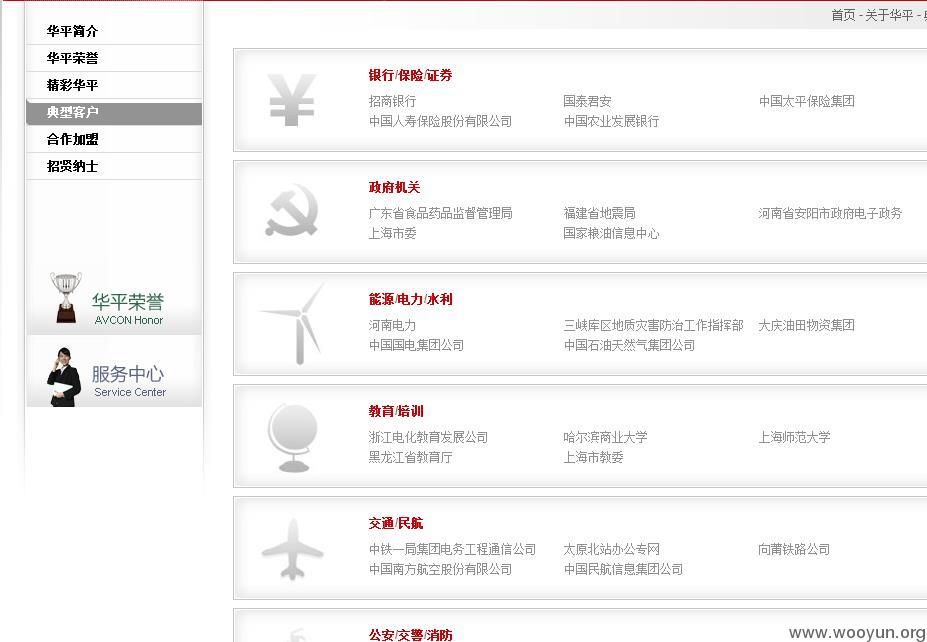Screen dimensions: 927x642
Task: Open the 华平荣誉 AVCON Honor banner text
Action: [x=128, y=309]
